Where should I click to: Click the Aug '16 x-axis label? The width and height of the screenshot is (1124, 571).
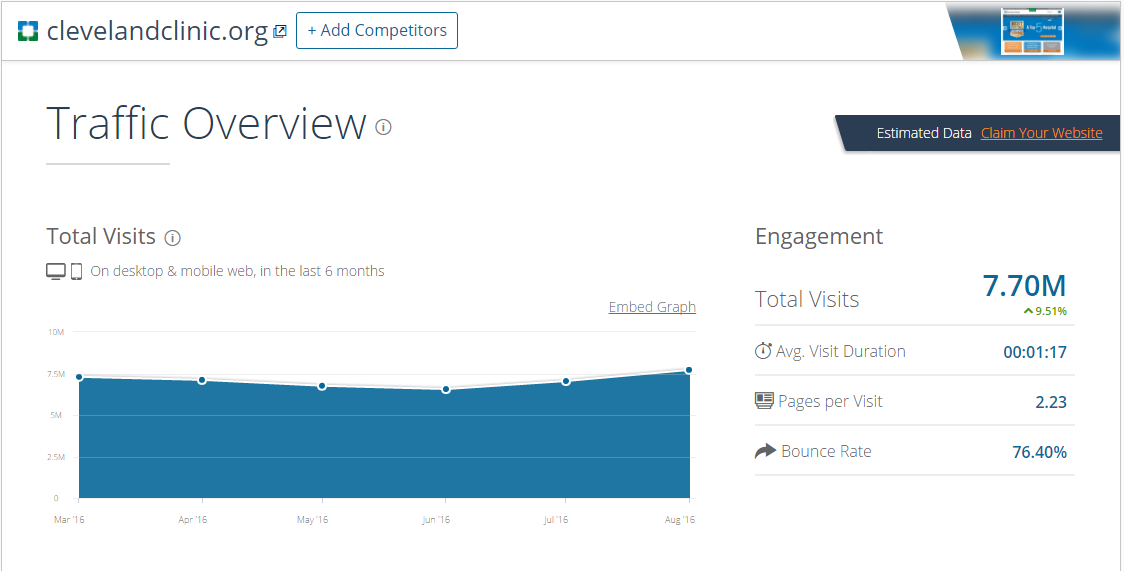680,519
